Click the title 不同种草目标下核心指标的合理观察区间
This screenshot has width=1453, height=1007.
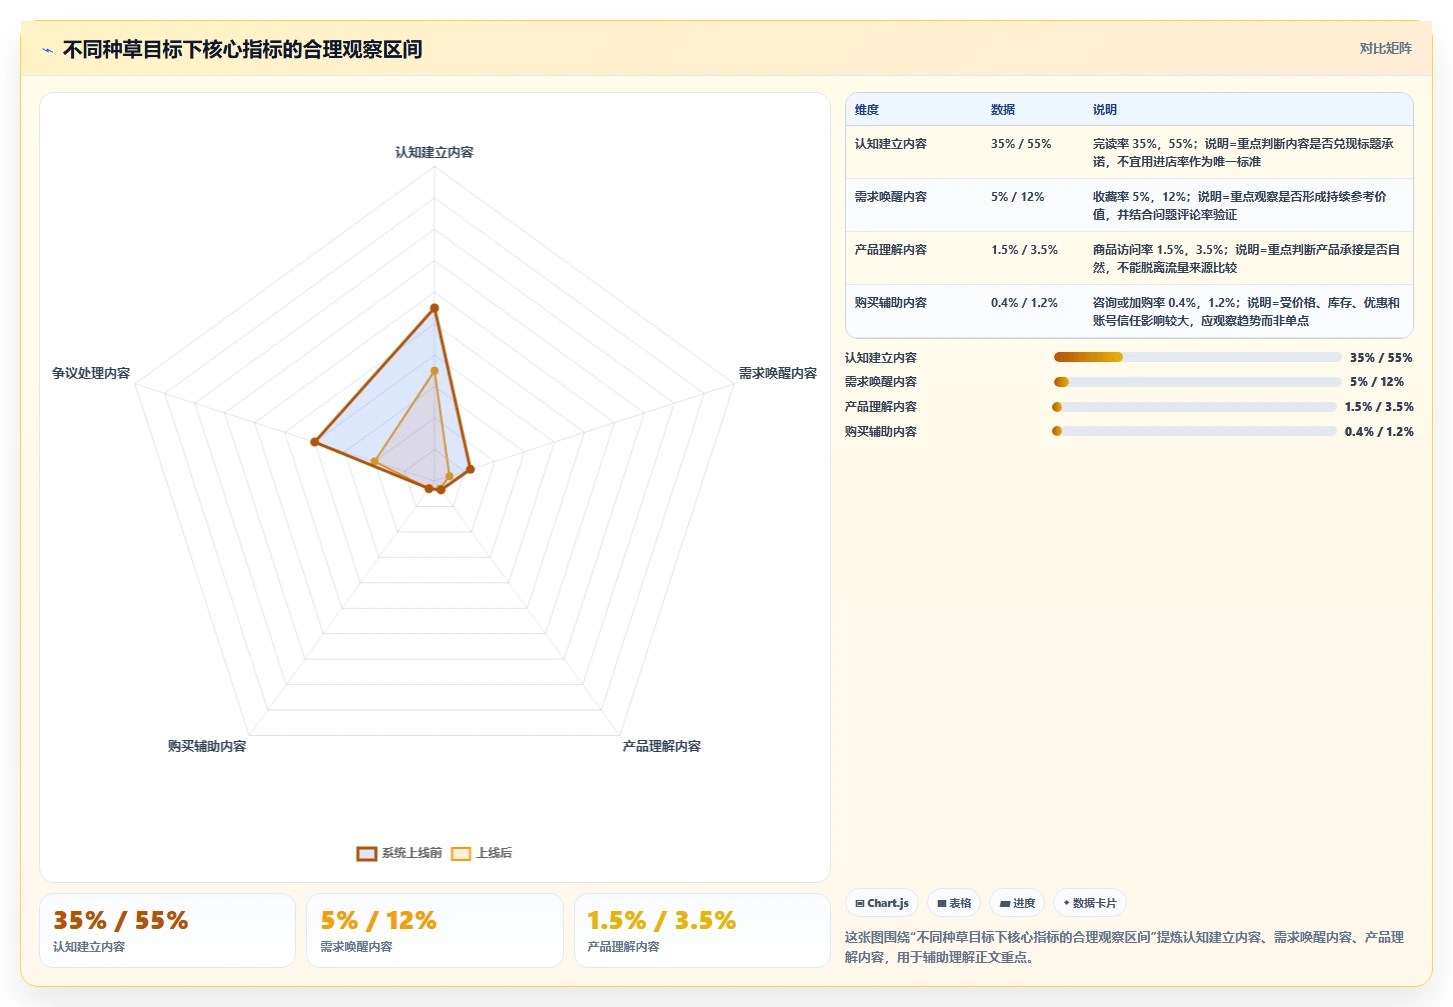click(x=242, y=49)
